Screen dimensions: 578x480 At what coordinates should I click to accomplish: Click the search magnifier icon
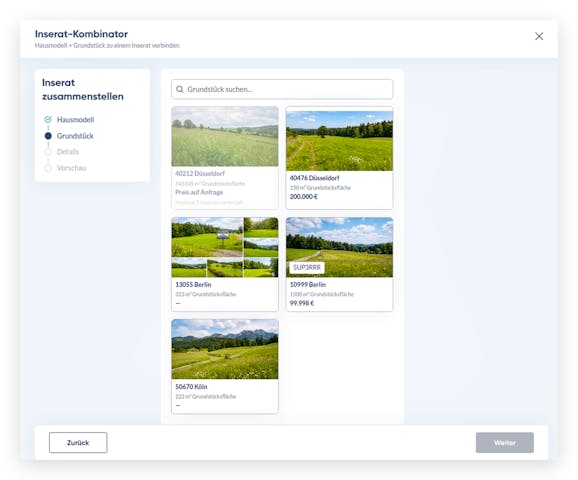coord(180,89)
